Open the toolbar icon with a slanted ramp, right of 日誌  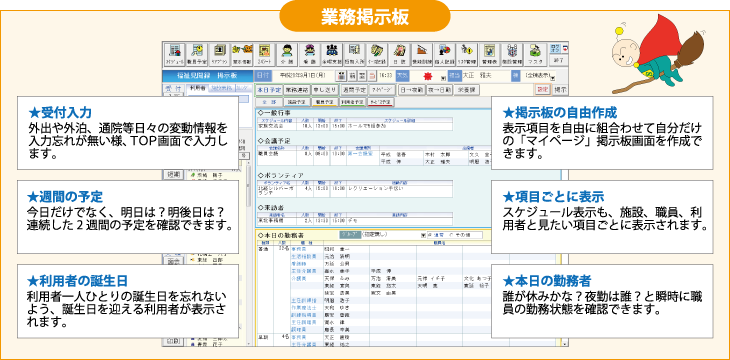coord(421,55)
